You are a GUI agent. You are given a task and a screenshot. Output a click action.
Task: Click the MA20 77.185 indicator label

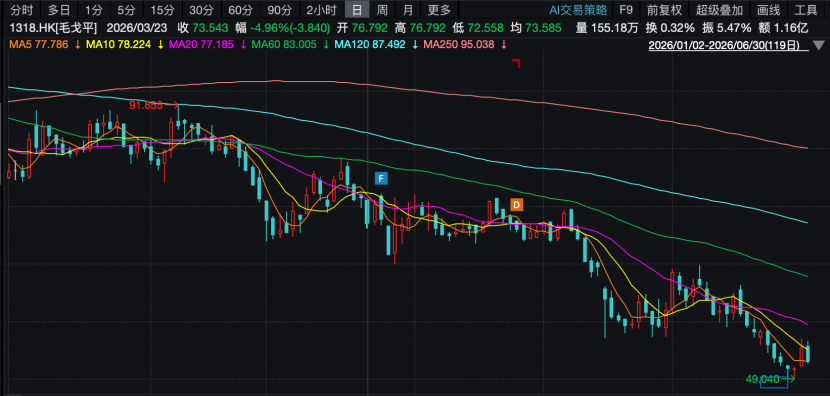[201, 45]
